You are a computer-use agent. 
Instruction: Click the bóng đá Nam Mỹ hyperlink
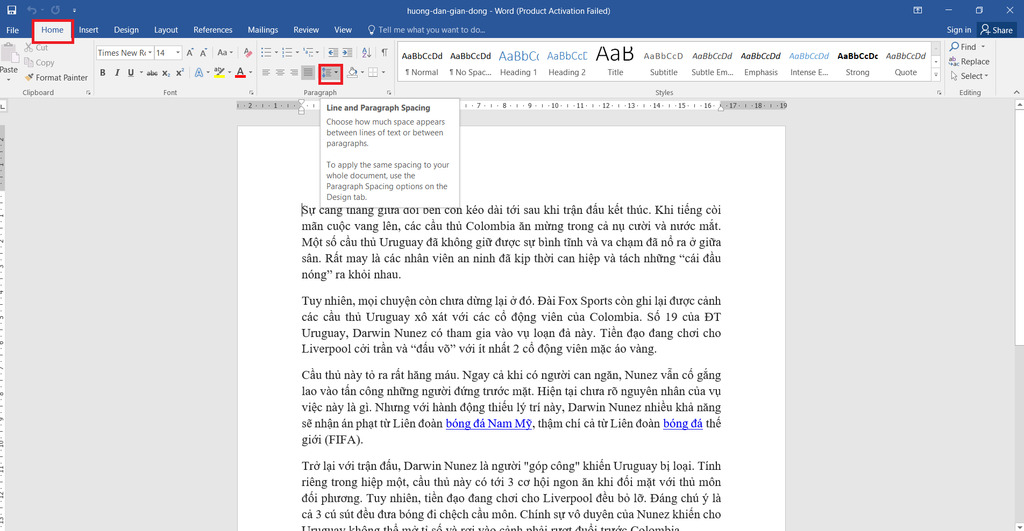click(488, 423)
